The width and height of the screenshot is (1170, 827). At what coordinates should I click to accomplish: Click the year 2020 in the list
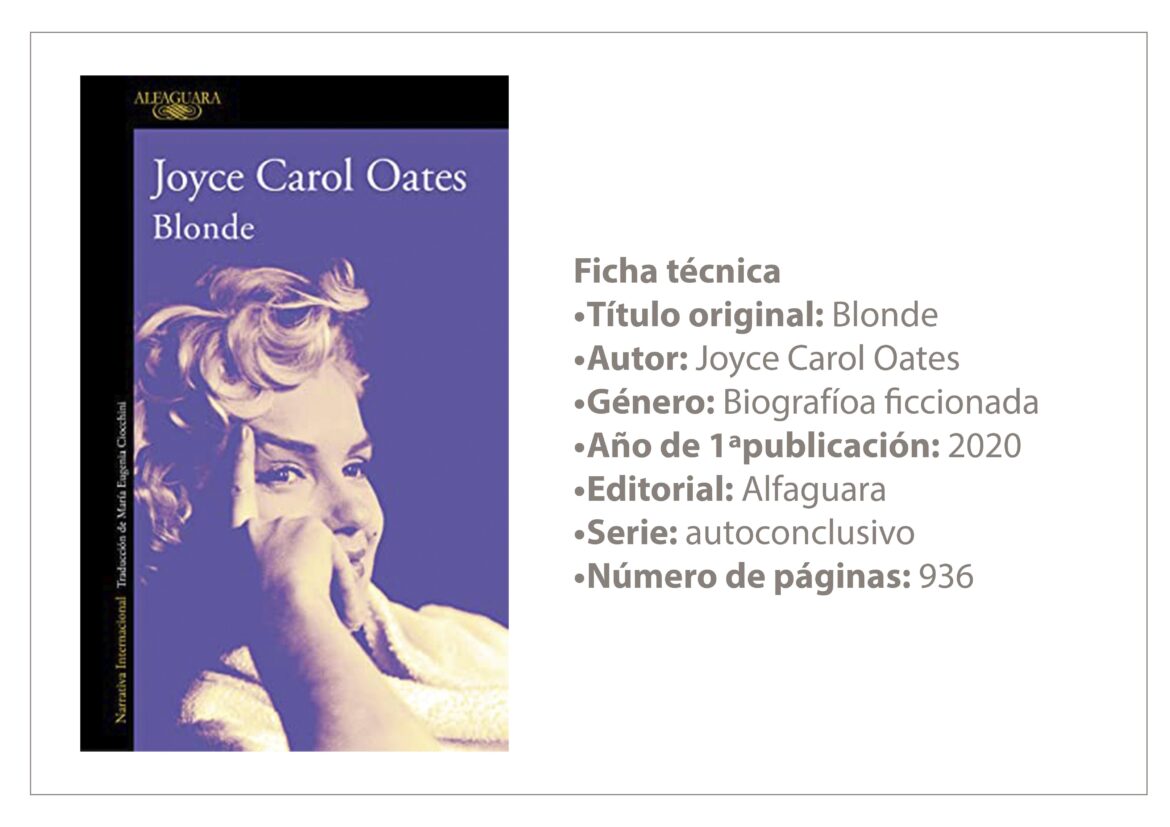click(x=984, y=446)
